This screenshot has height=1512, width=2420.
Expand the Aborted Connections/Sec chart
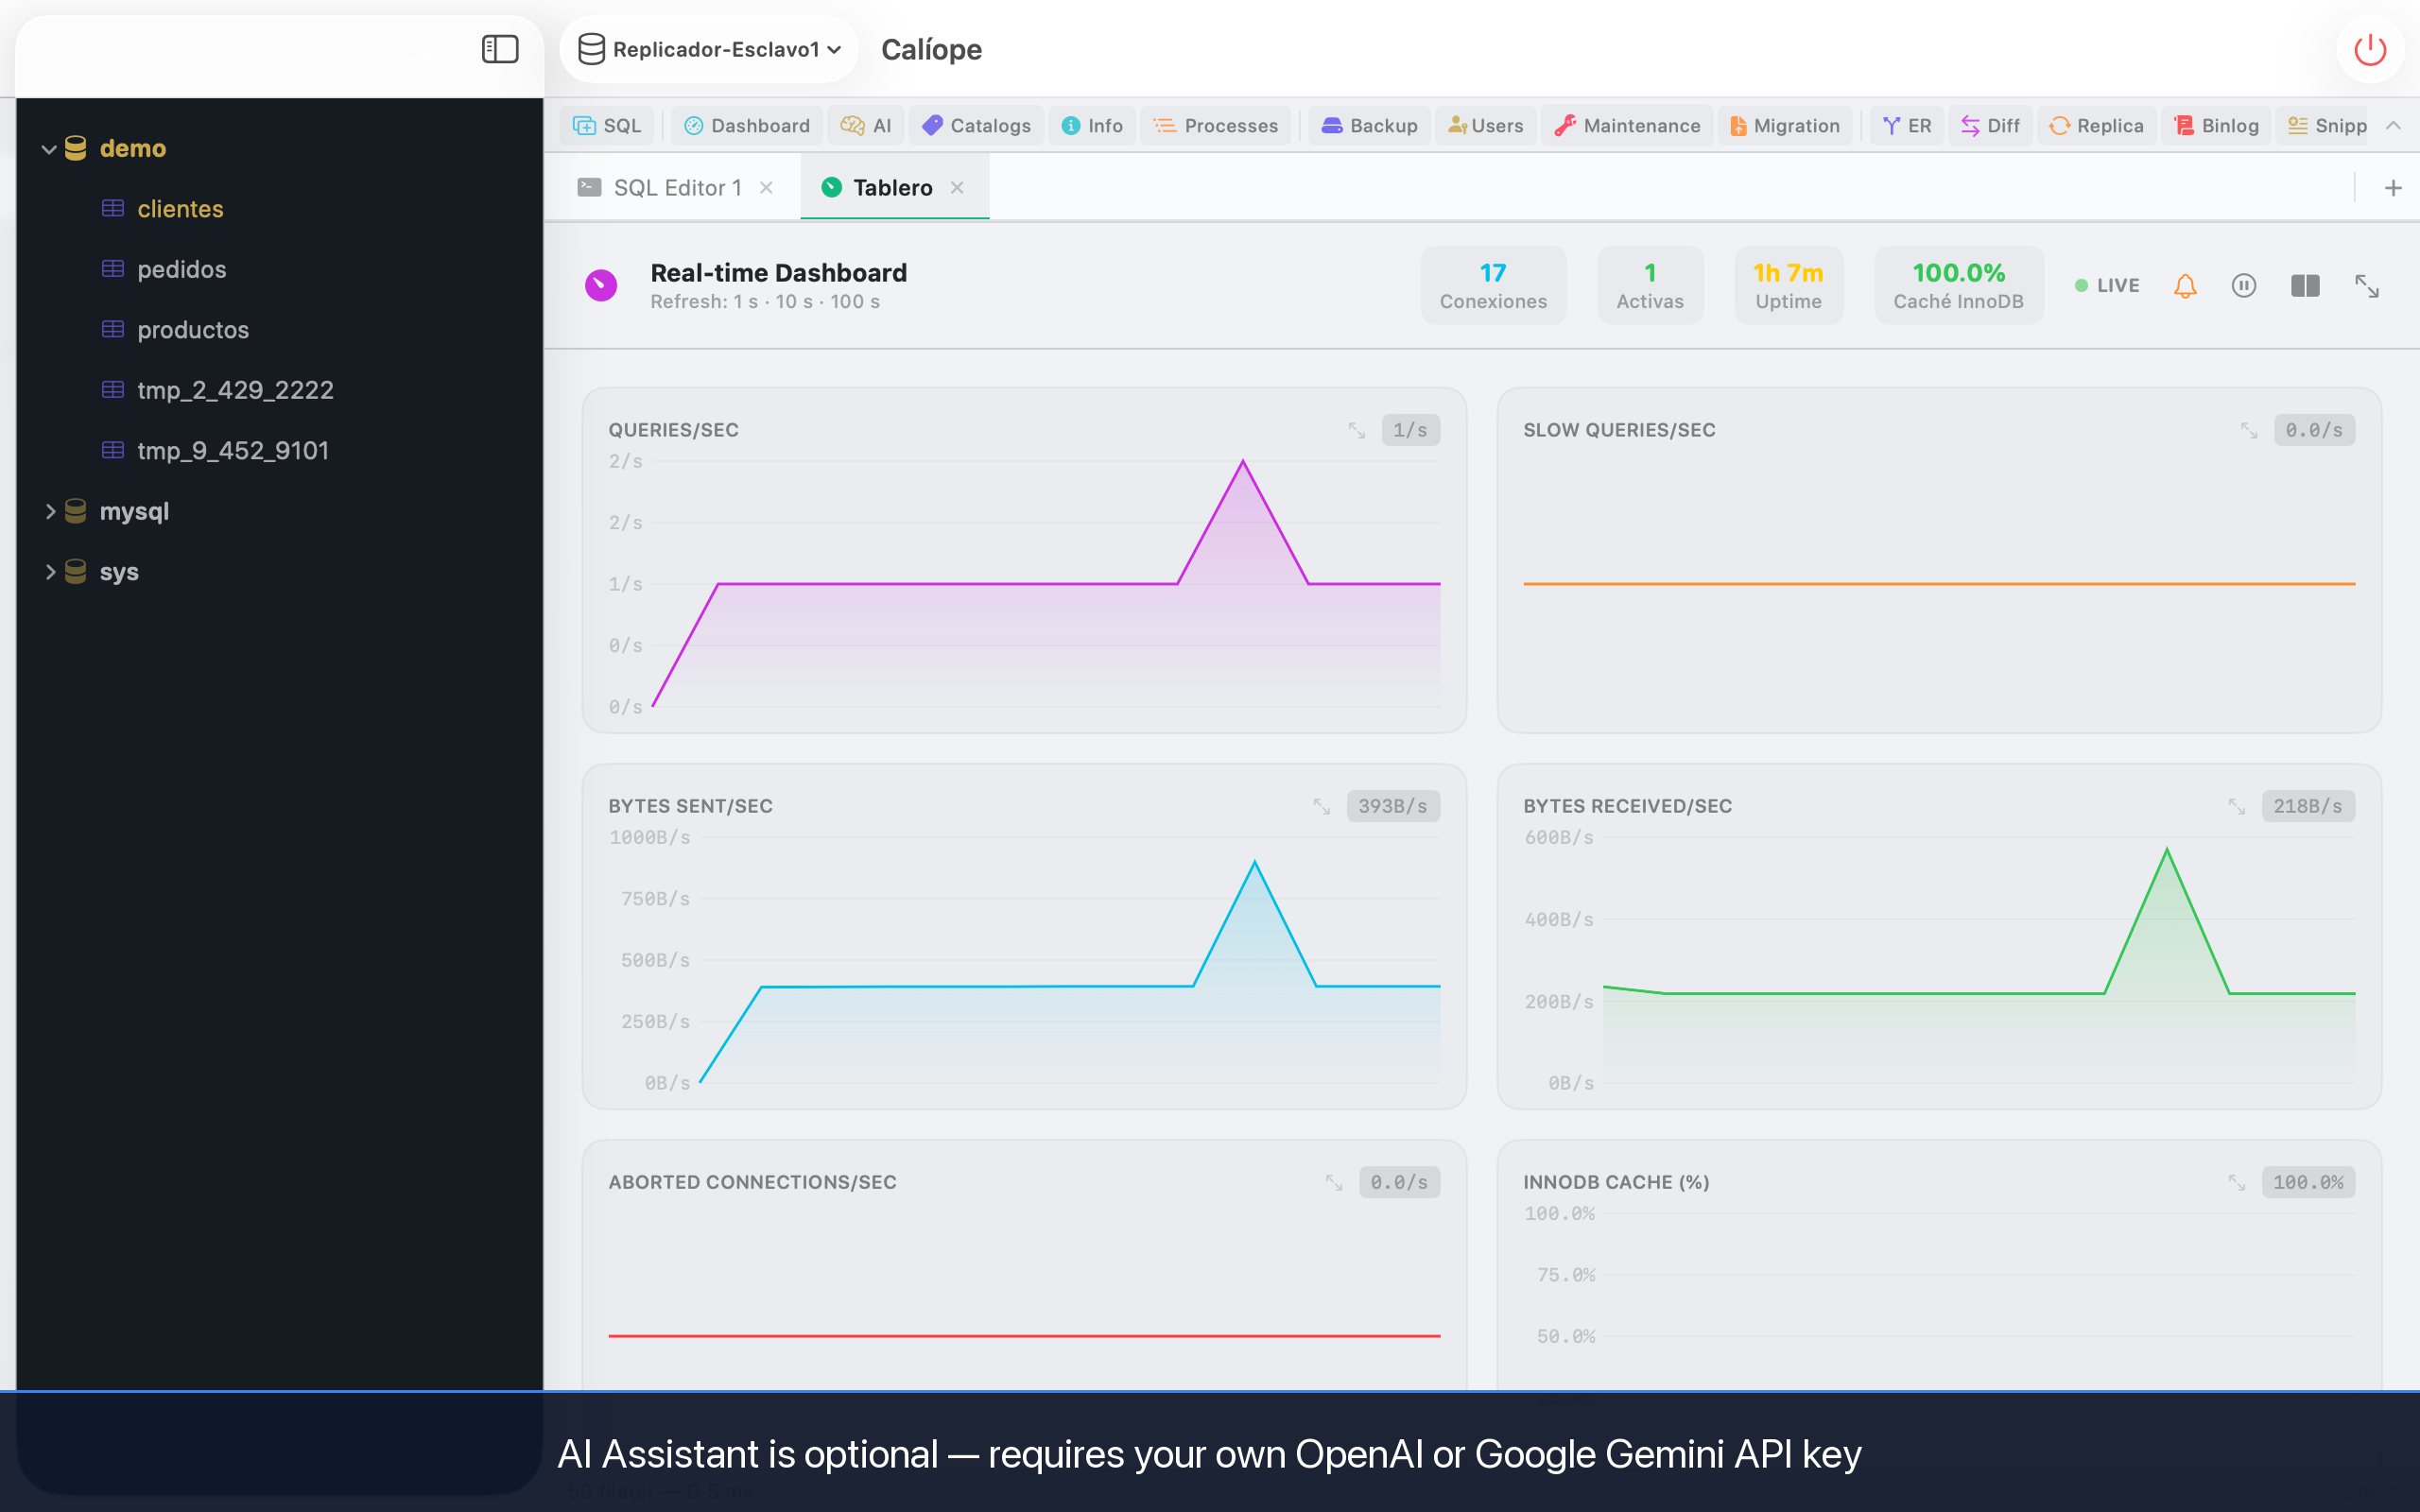[x=1334, y=1182]
